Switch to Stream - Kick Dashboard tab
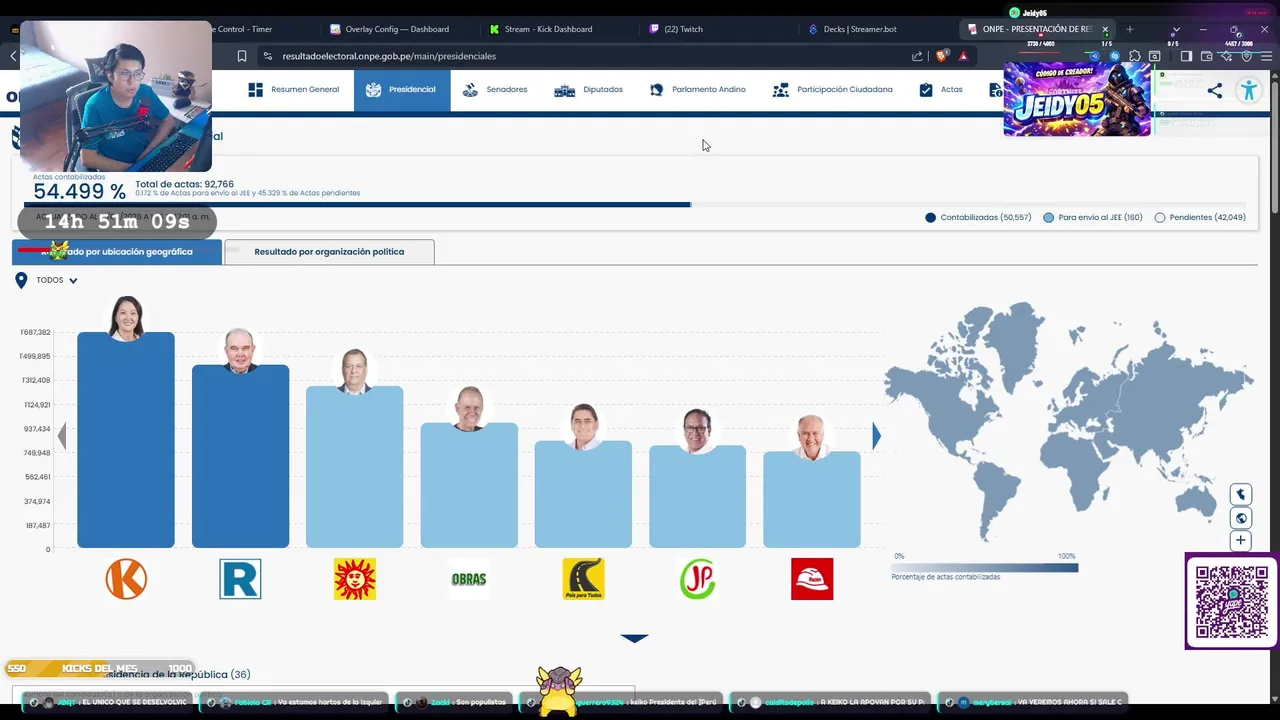The height and width of the screenshot is (720, 1280). 548,29
